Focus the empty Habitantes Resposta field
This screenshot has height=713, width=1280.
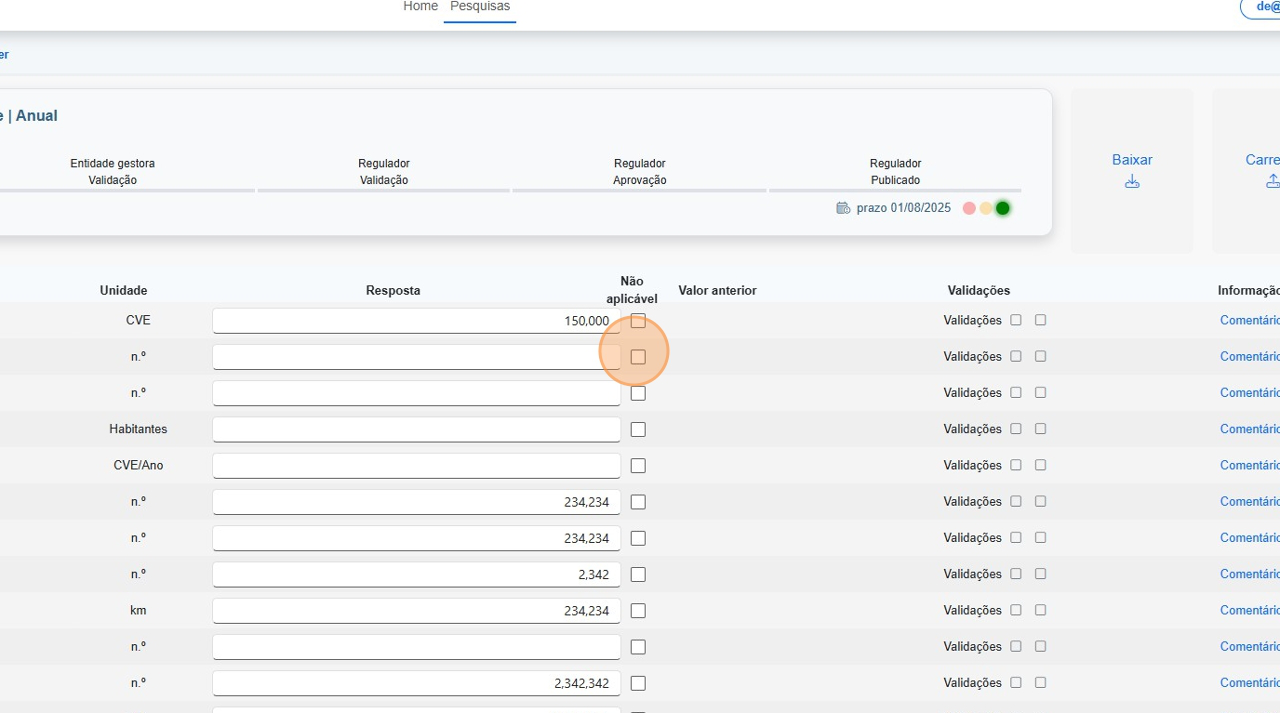point(416,430)
